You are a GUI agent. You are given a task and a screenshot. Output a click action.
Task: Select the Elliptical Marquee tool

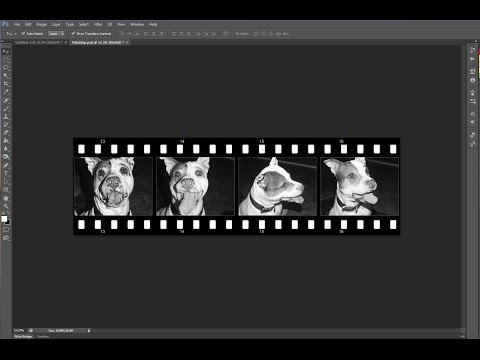coord(6,60)
